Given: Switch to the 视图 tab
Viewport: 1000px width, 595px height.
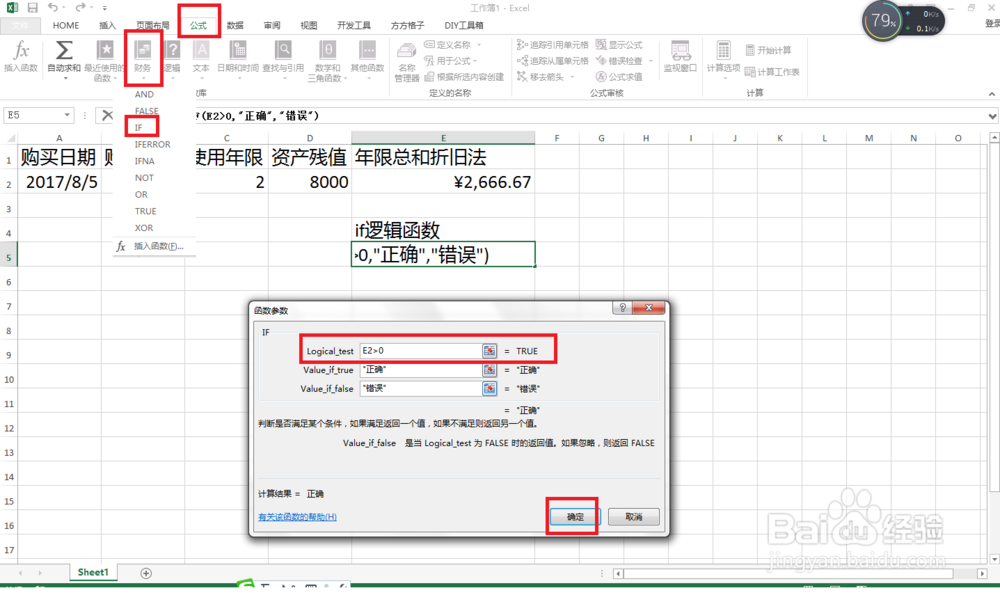Looking at the screenshot, I should click(309, 26).
